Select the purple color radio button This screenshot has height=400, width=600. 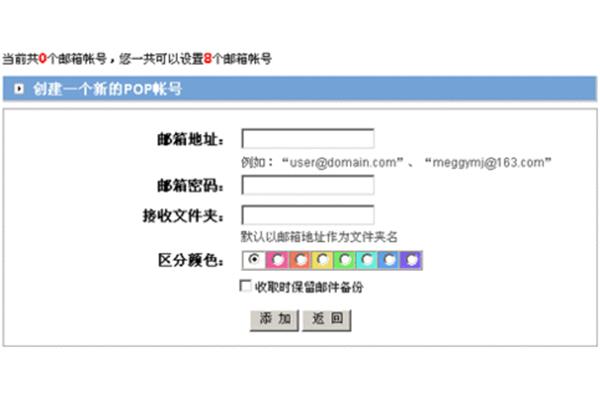(x=412, y=260)
